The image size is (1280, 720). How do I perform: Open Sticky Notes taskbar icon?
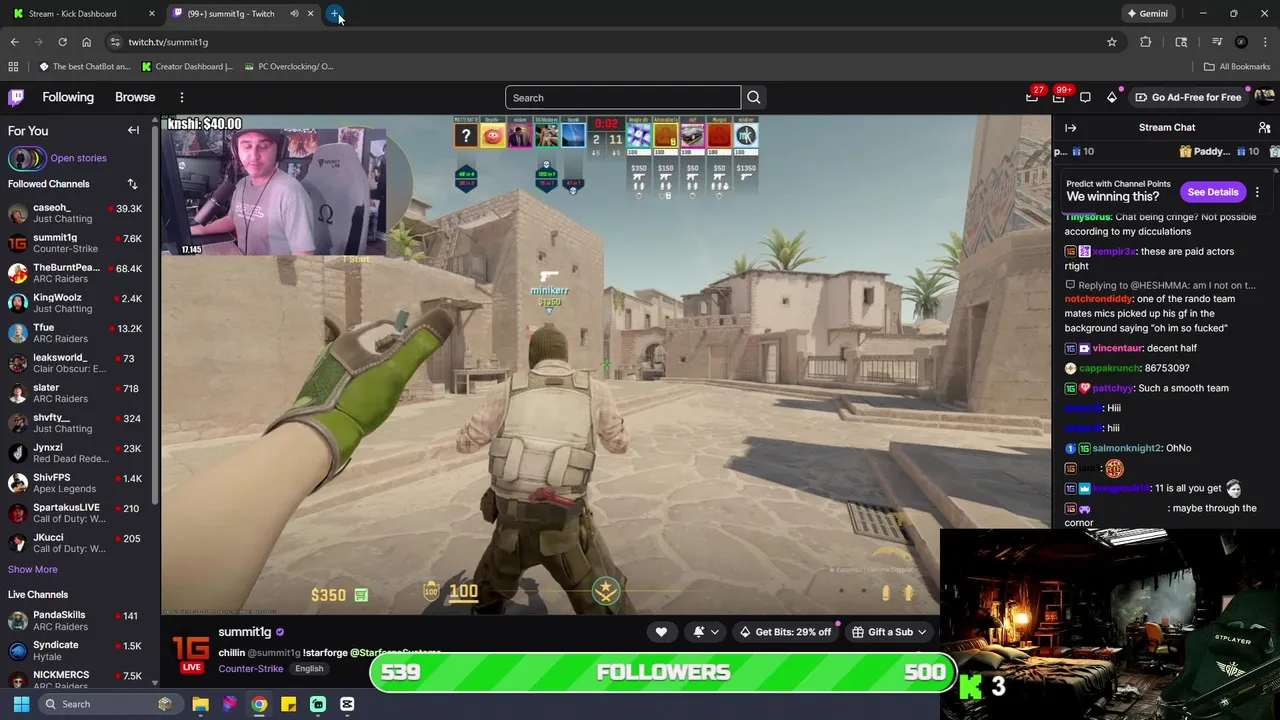tap(288, 704)
